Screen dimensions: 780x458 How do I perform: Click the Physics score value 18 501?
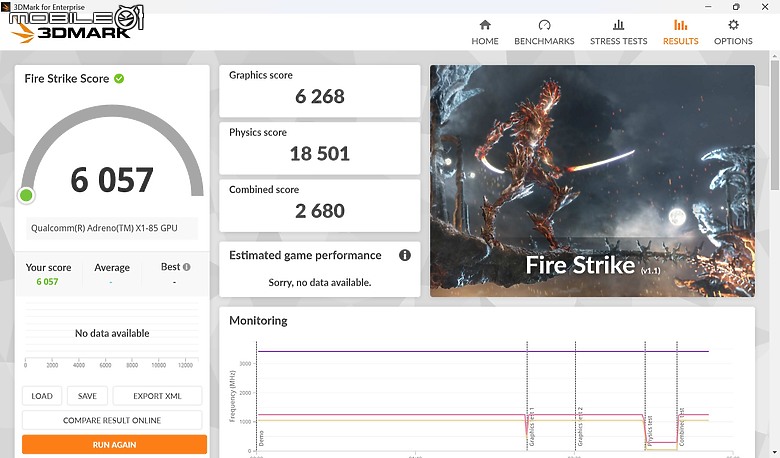pos(320,154)
